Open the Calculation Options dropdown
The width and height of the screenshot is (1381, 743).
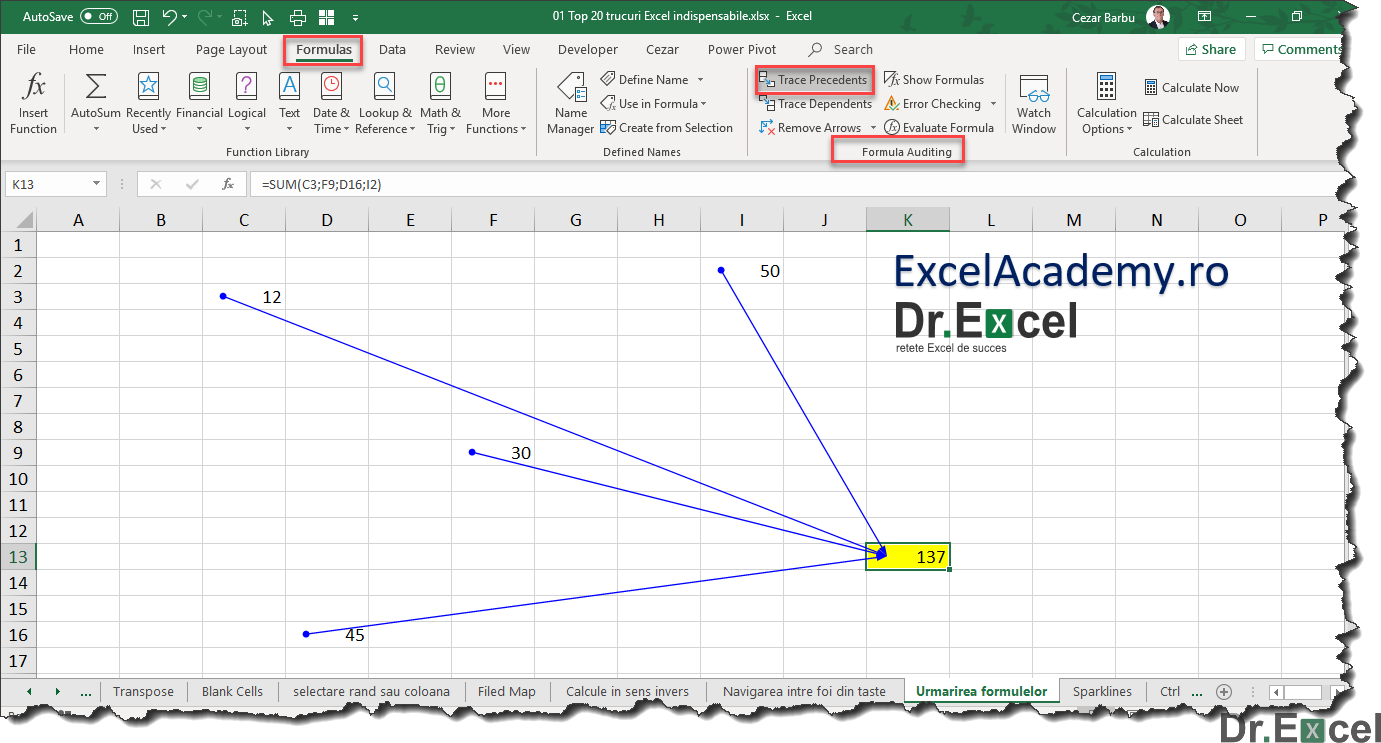[1106, 103]
